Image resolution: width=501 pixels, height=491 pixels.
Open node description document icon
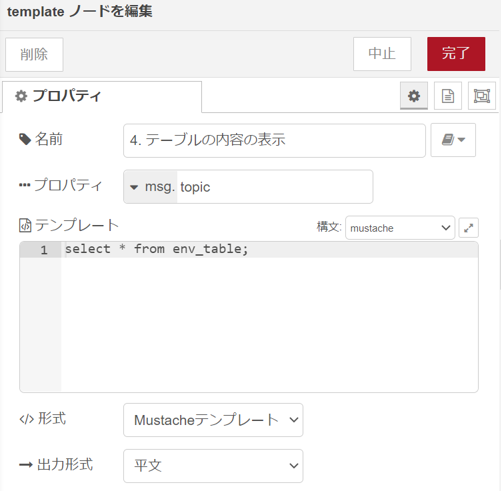448,96
